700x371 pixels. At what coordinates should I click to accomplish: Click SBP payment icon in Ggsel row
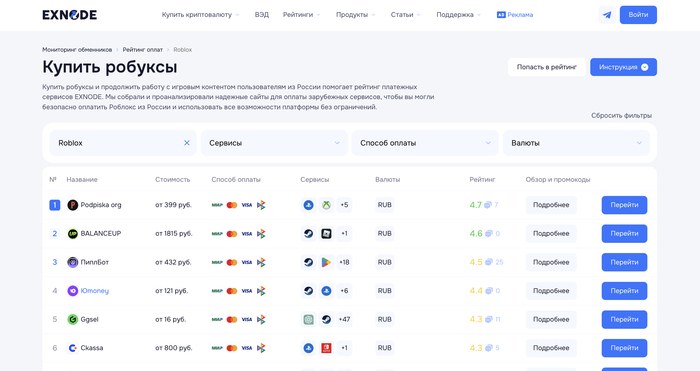pos(261,319)
